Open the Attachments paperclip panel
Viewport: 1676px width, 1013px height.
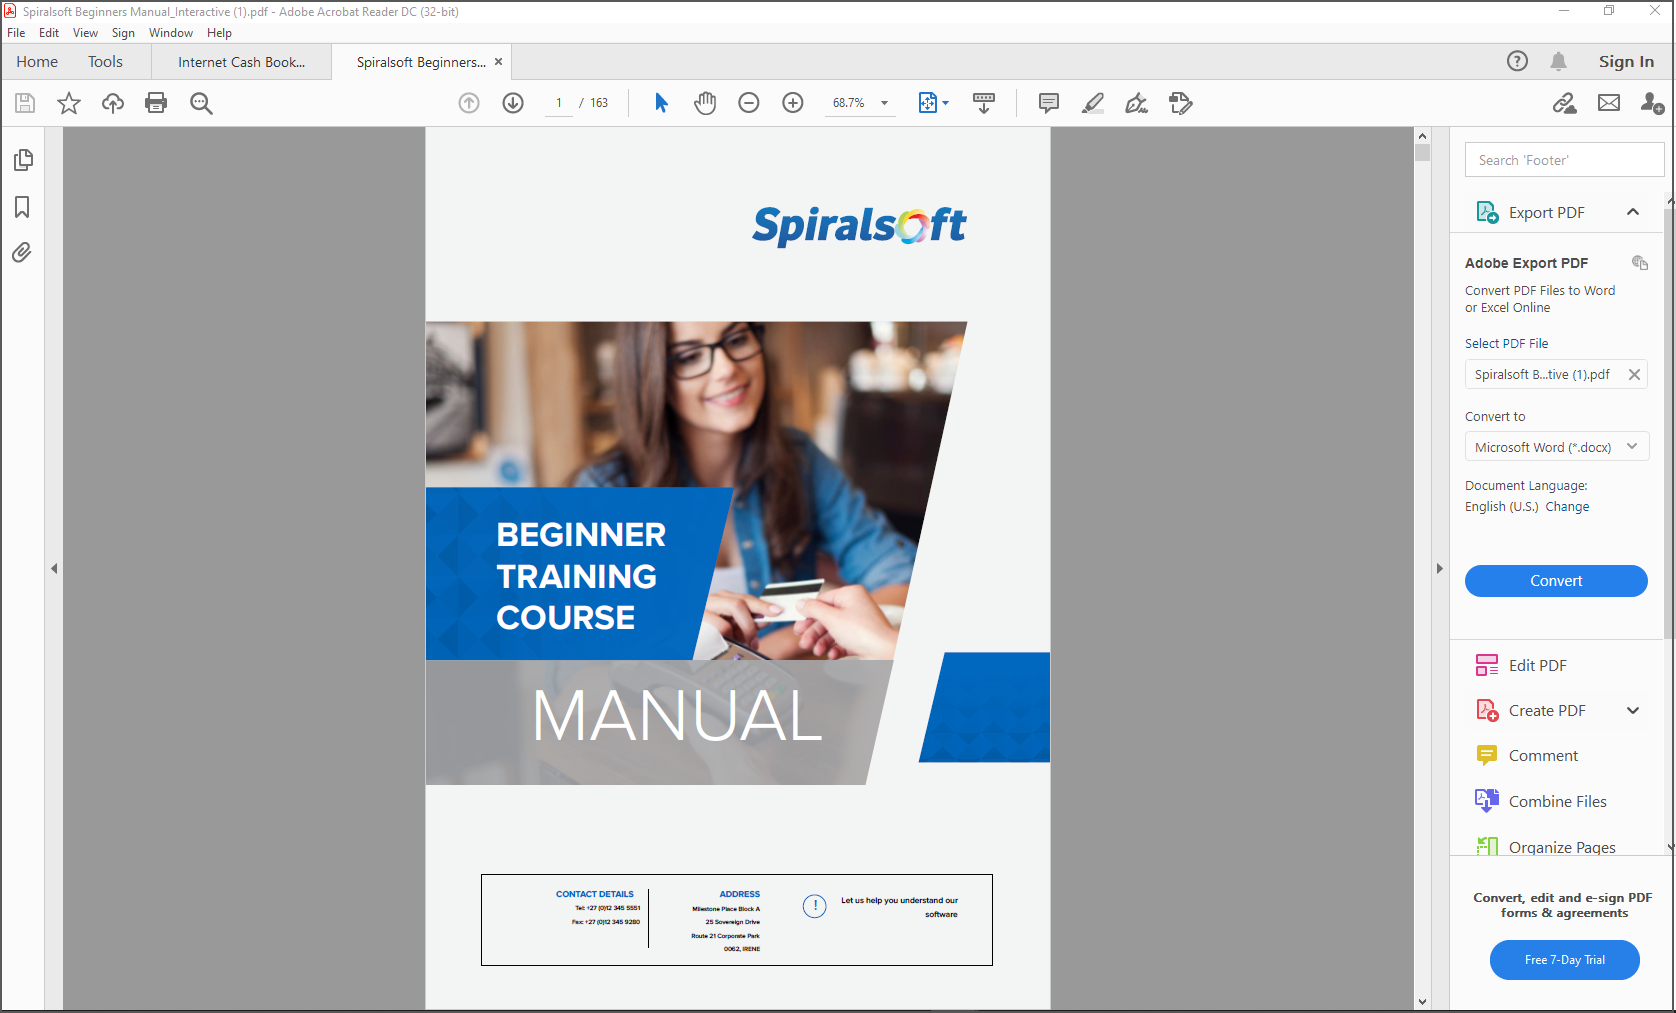(x=22, y=252)
